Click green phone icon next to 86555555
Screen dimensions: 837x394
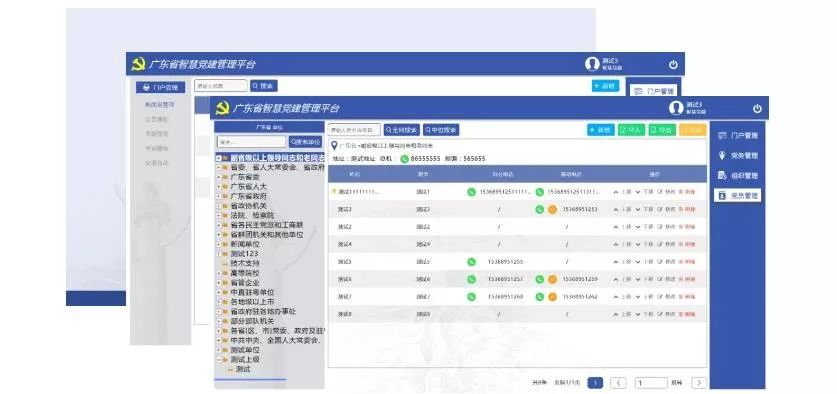pos(404,159)
